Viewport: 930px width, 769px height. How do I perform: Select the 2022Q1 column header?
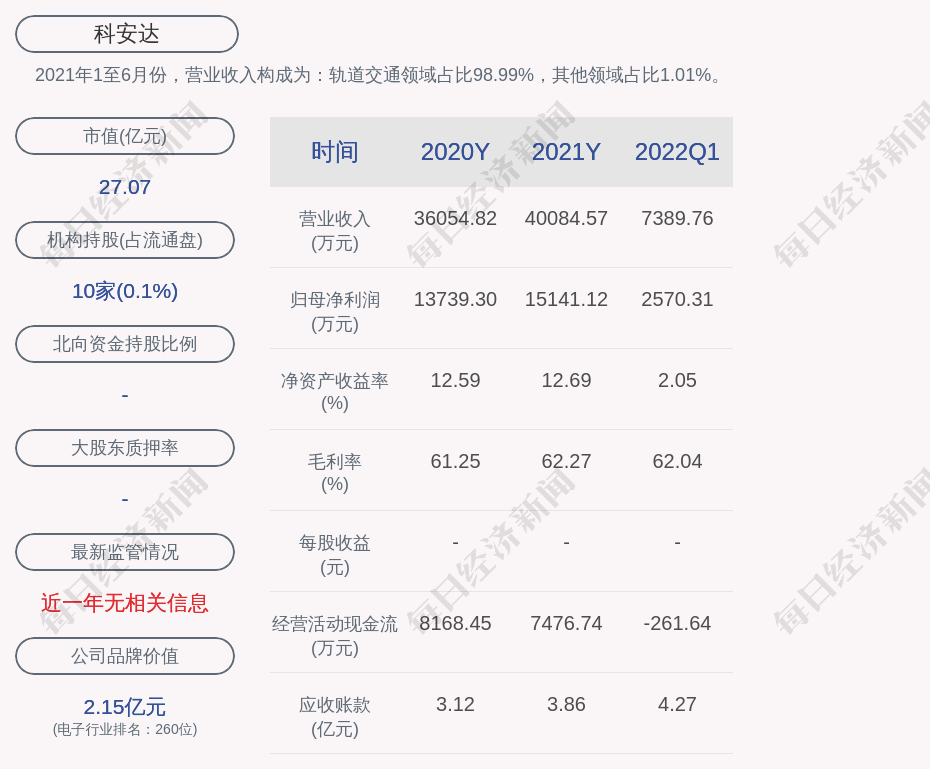pos(677,152)
